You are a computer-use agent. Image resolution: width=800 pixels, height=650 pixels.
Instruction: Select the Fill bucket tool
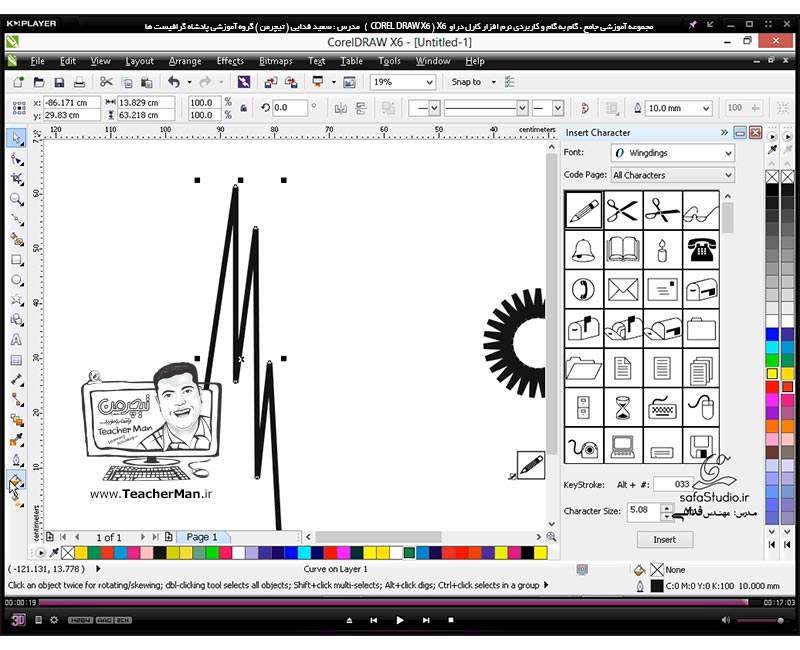click(16, 480)
